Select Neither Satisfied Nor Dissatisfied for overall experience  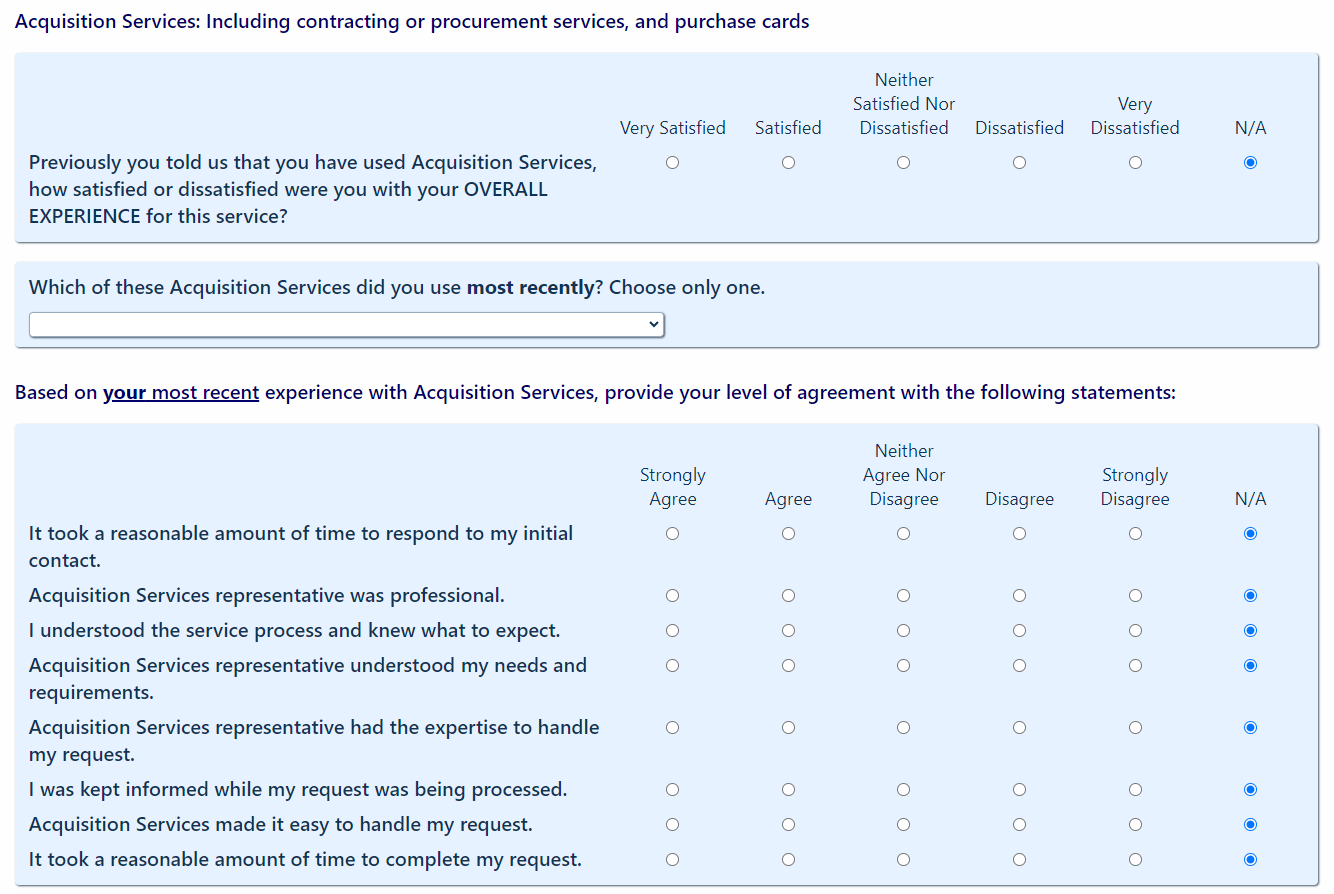903,163
